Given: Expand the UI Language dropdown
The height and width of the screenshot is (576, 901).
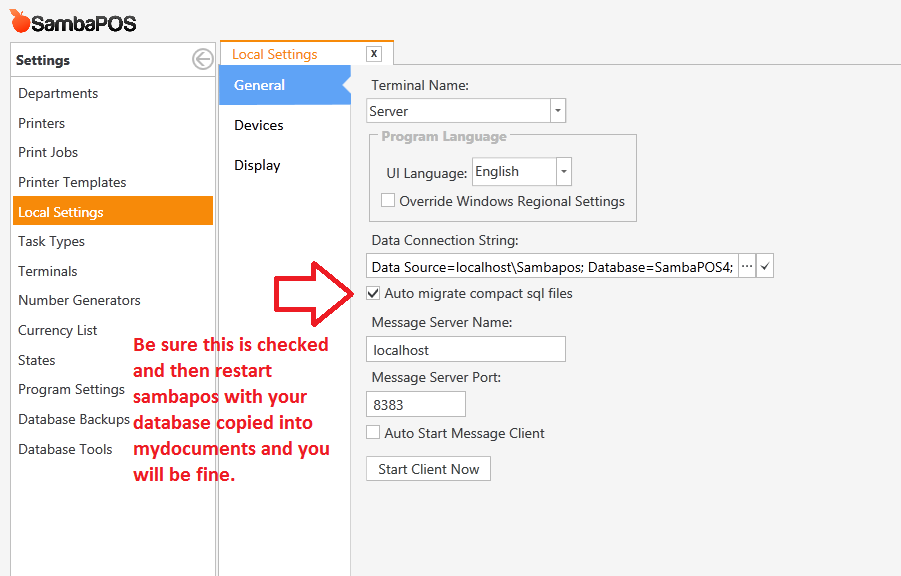Looking at the screenshot, I should click(x=564, y=172).
